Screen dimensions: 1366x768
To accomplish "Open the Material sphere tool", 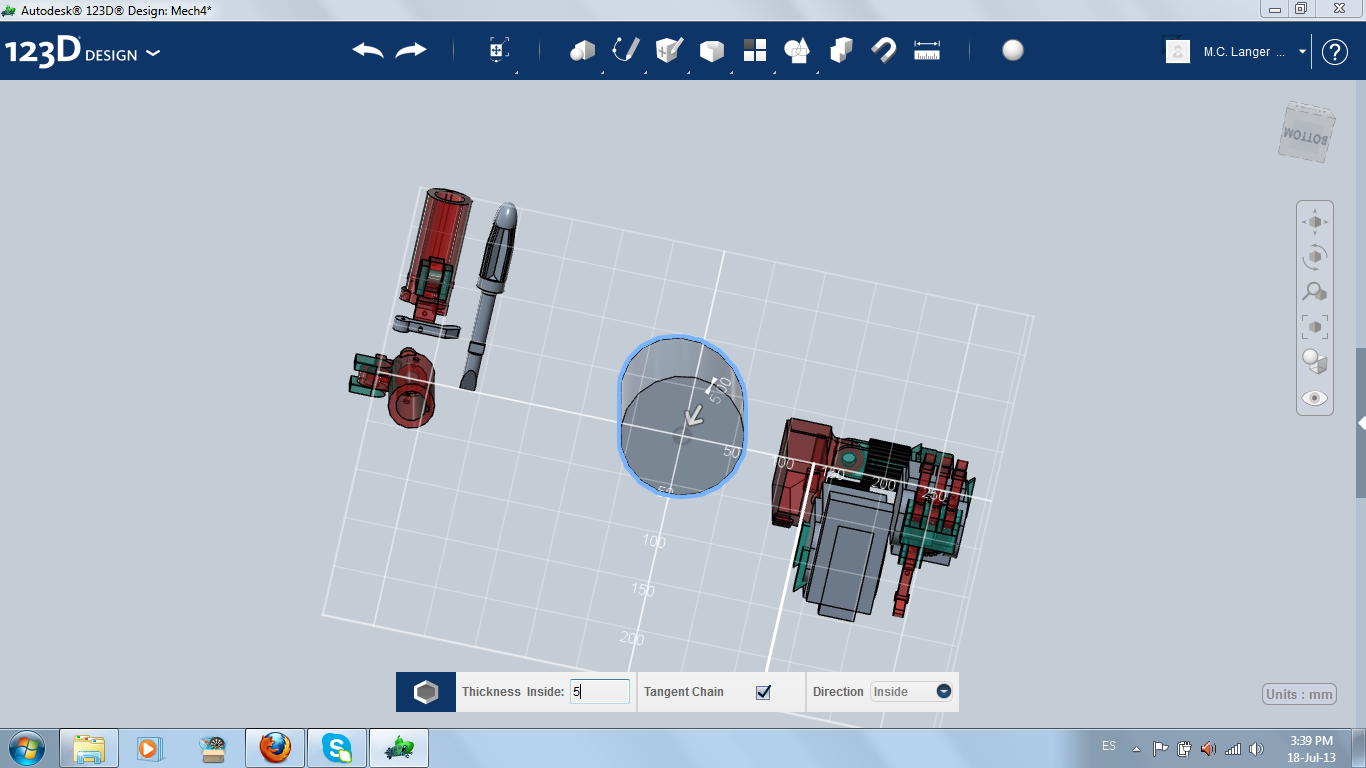I will 1013,51.
